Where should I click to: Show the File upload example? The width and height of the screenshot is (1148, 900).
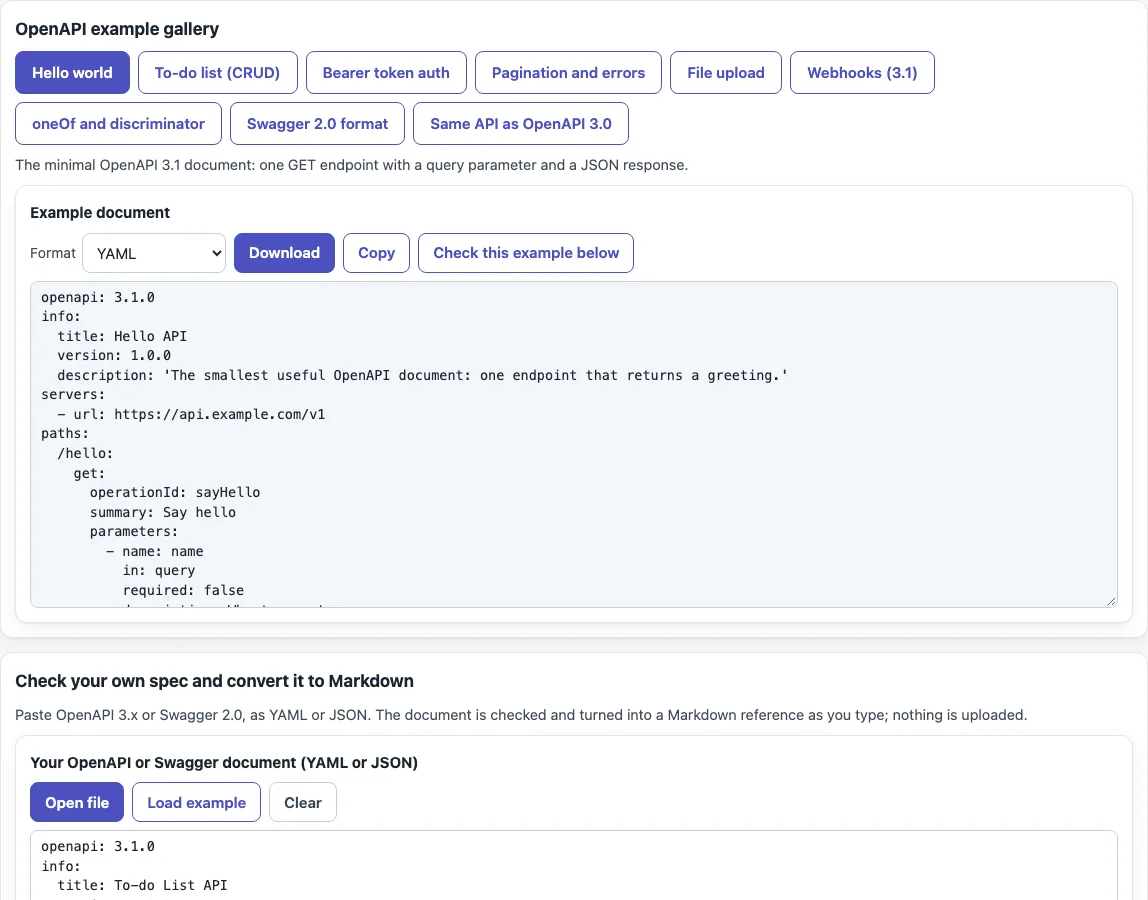726,72
